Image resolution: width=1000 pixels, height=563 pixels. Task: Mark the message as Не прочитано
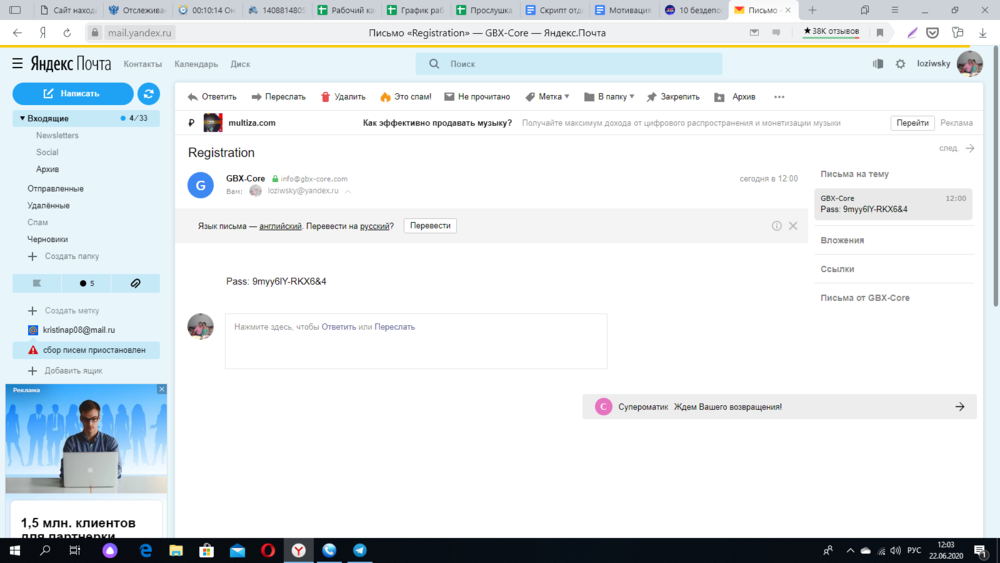(477, 97)
